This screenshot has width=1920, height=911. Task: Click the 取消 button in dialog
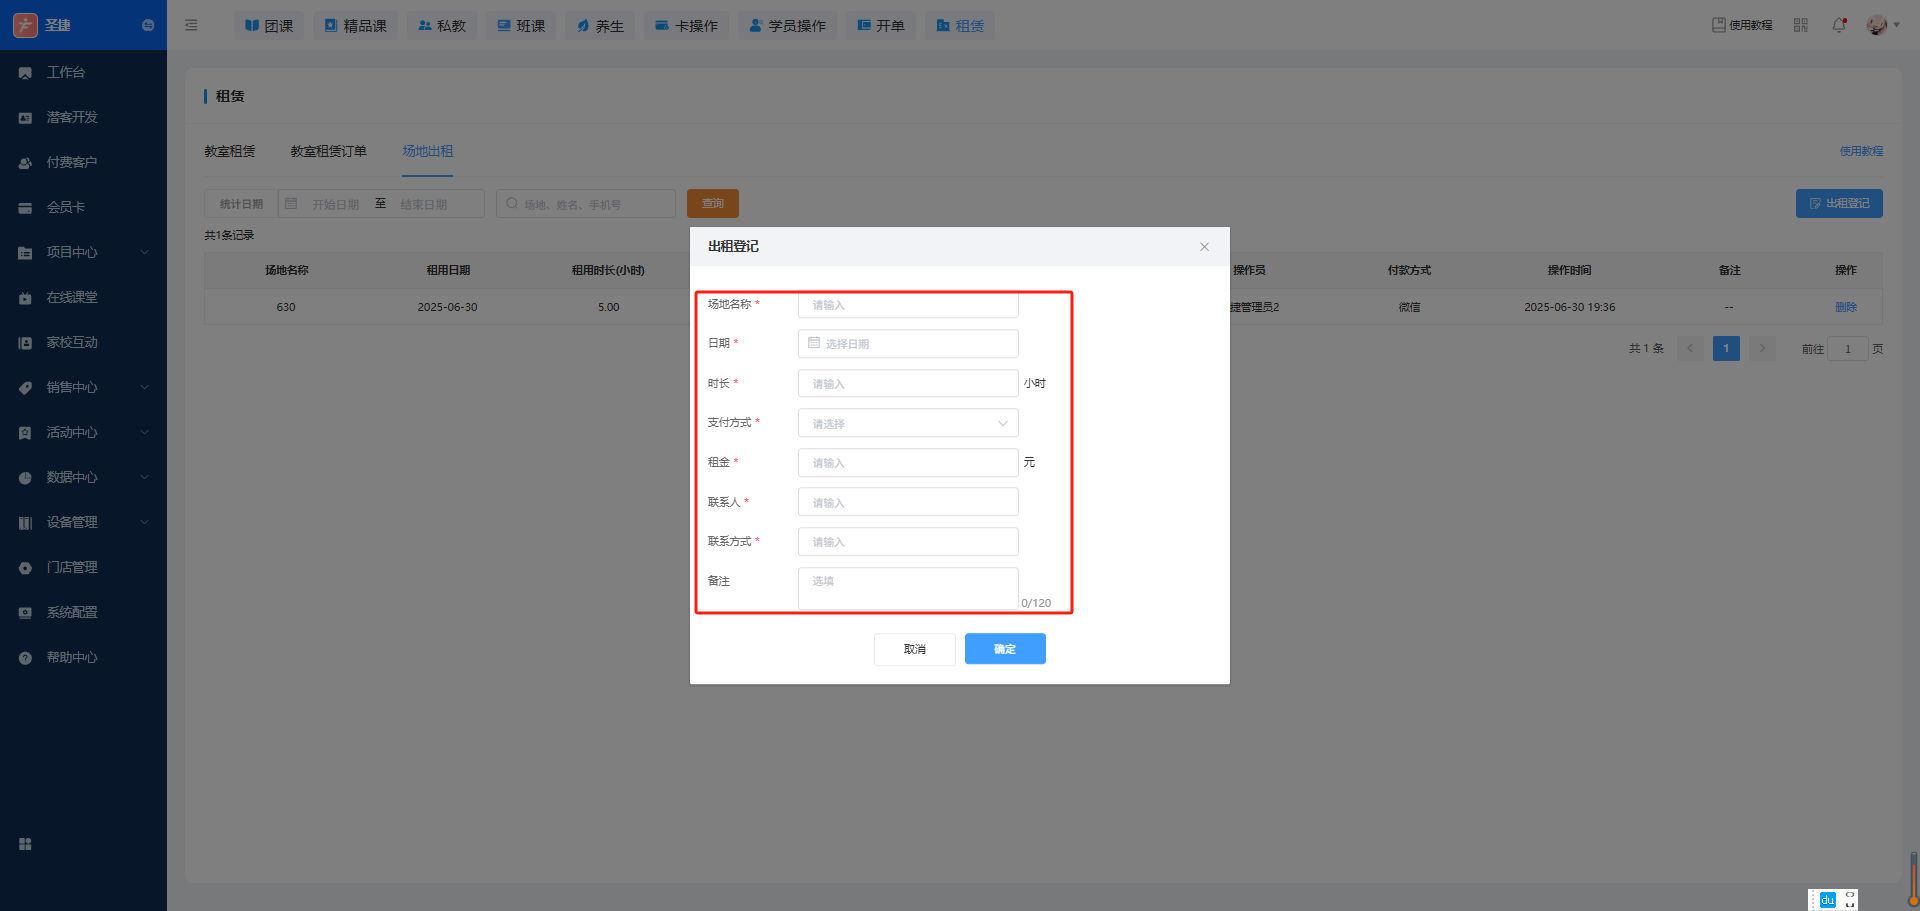[914, 649]
